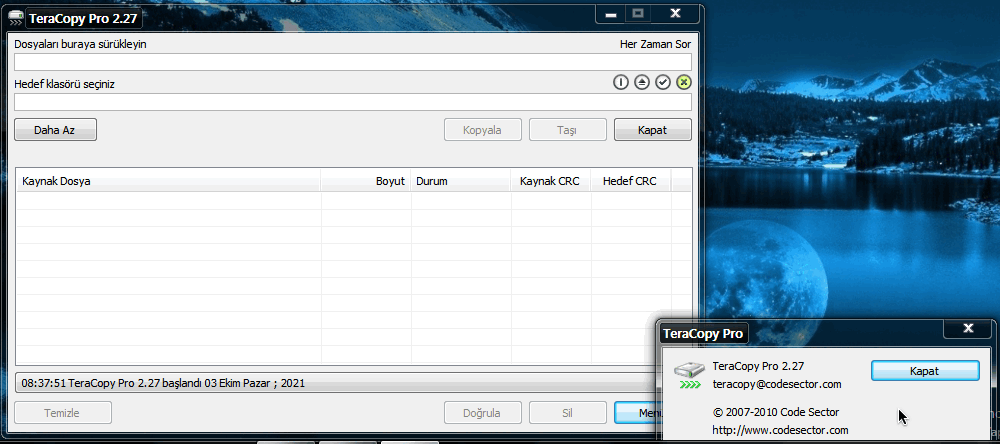Screen dimensions: 1000x444
Task: Click the Hedef CRC column header
Action: tap(630, 181)
